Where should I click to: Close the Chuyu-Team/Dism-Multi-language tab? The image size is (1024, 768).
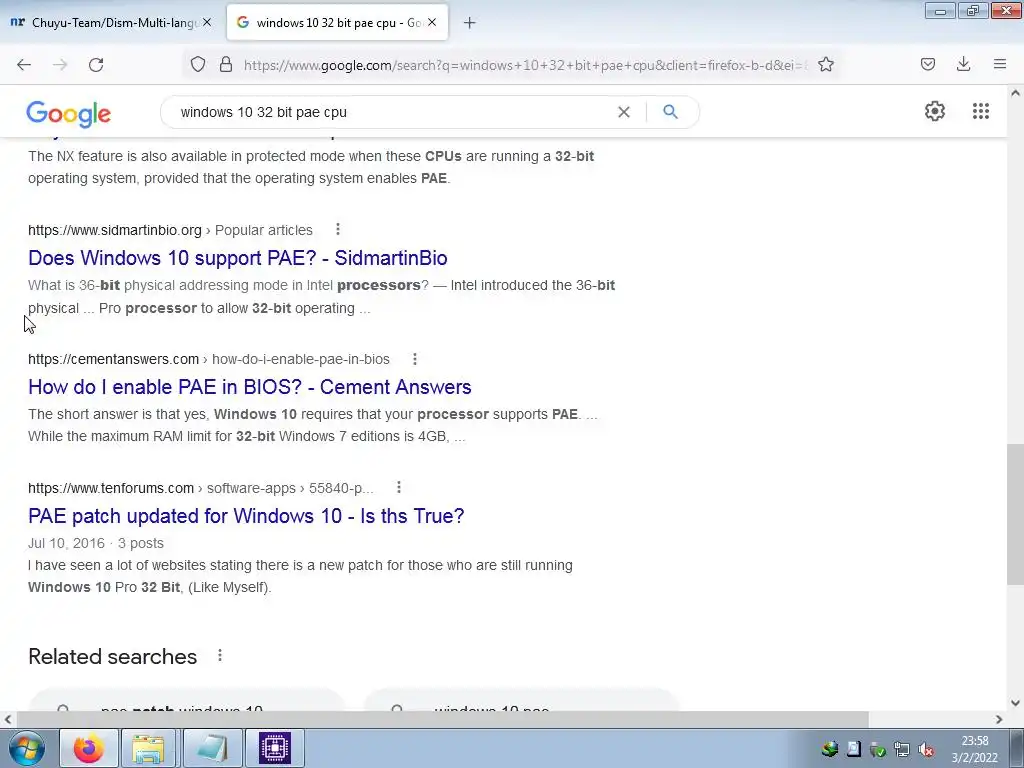click(x=207, y=22)
